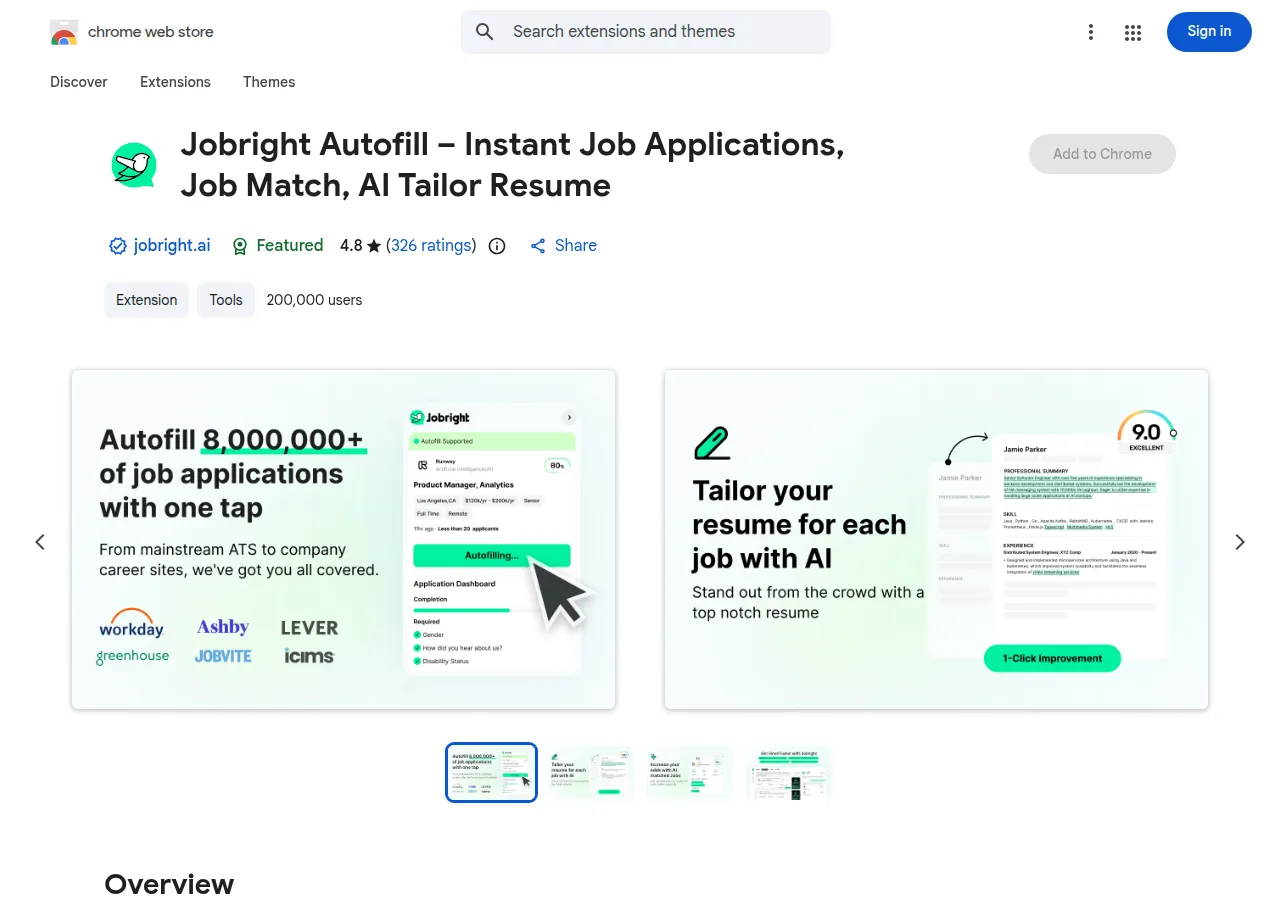The image size is (1280, 900).
Task: Click the Add to Chrome button
Action: (1102, 154)
